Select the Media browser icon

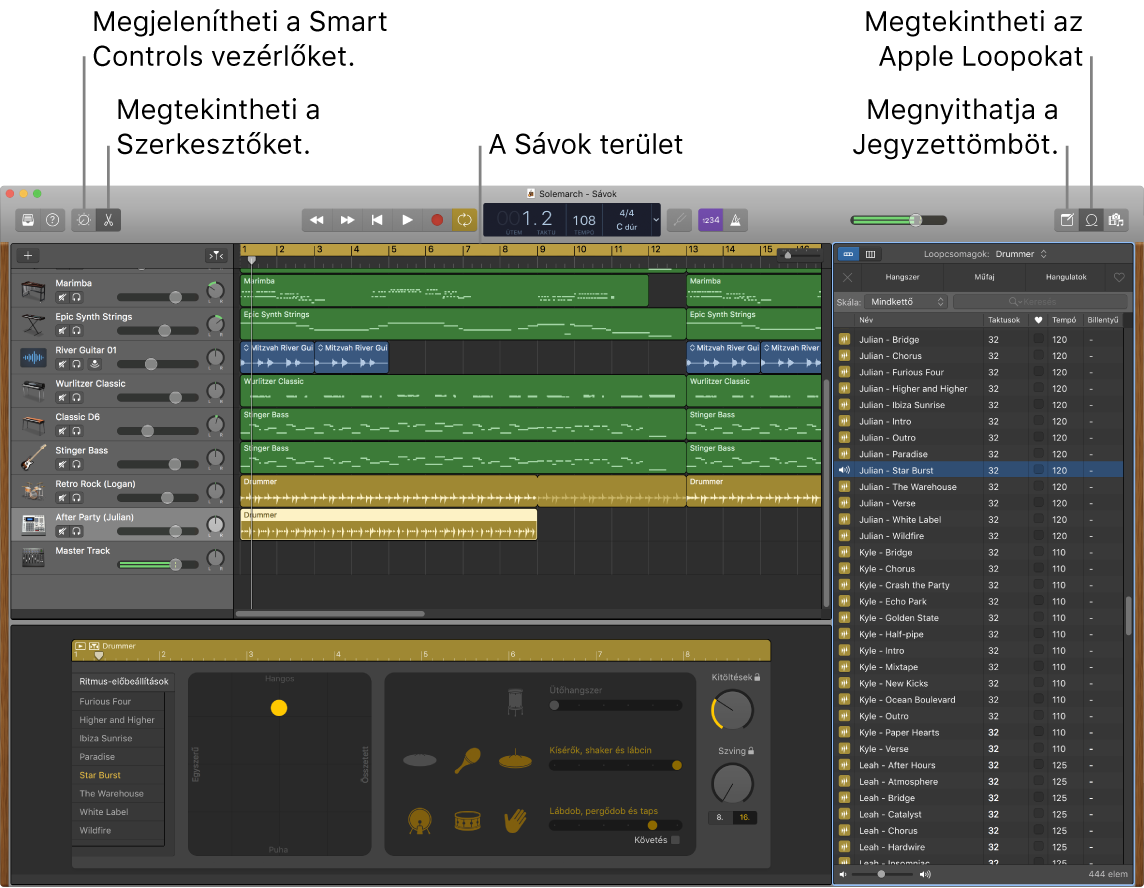click(1117, 220)
